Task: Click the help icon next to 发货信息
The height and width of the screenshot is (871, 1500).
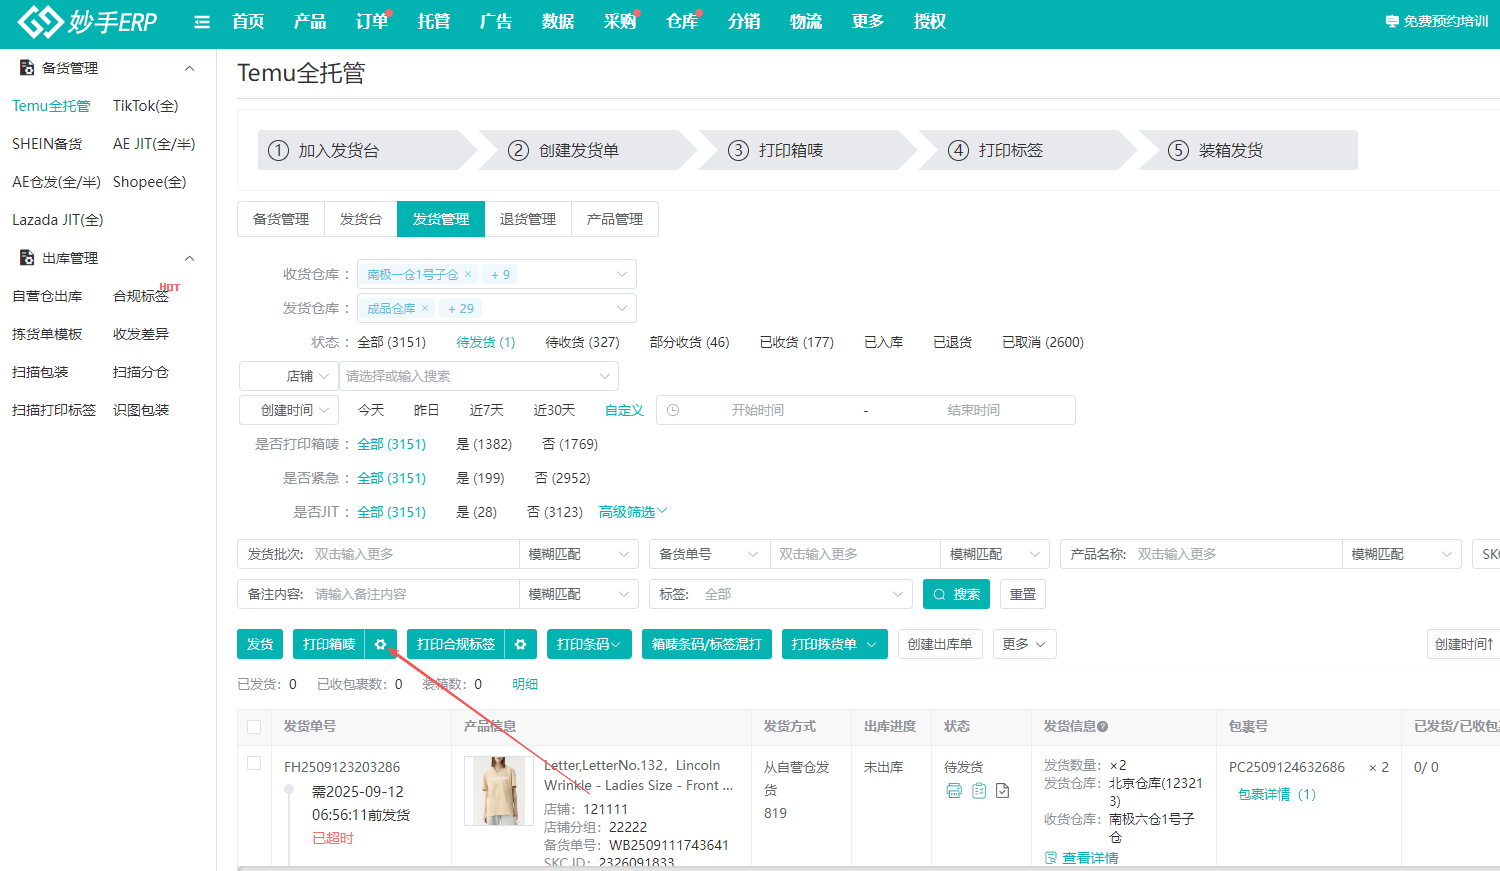Action: click(x=1103, y=727)
